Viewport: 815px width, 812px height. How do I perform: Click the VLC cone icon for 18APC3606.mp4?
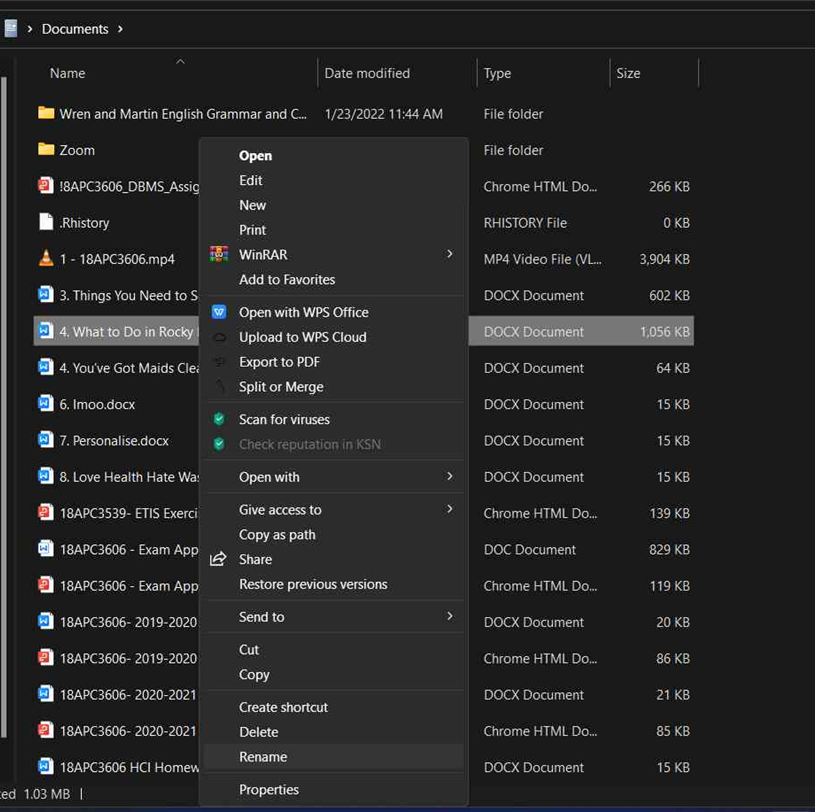[46, 259]
